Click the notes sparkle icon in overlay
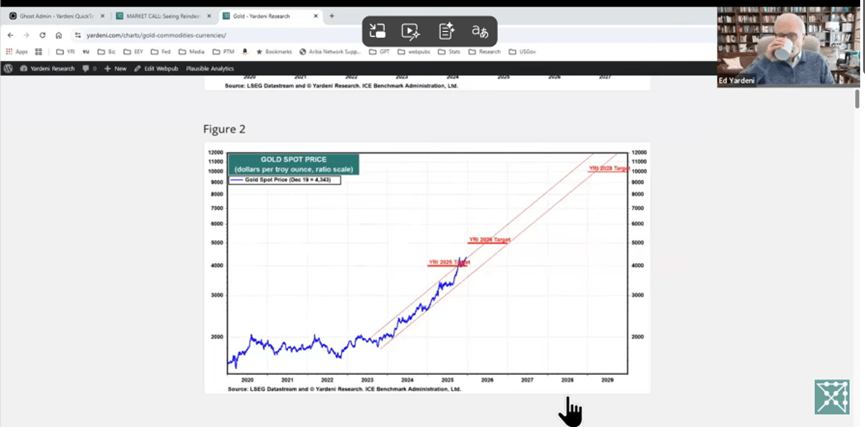Screen dimensions: 865x427 coord(446,32)
